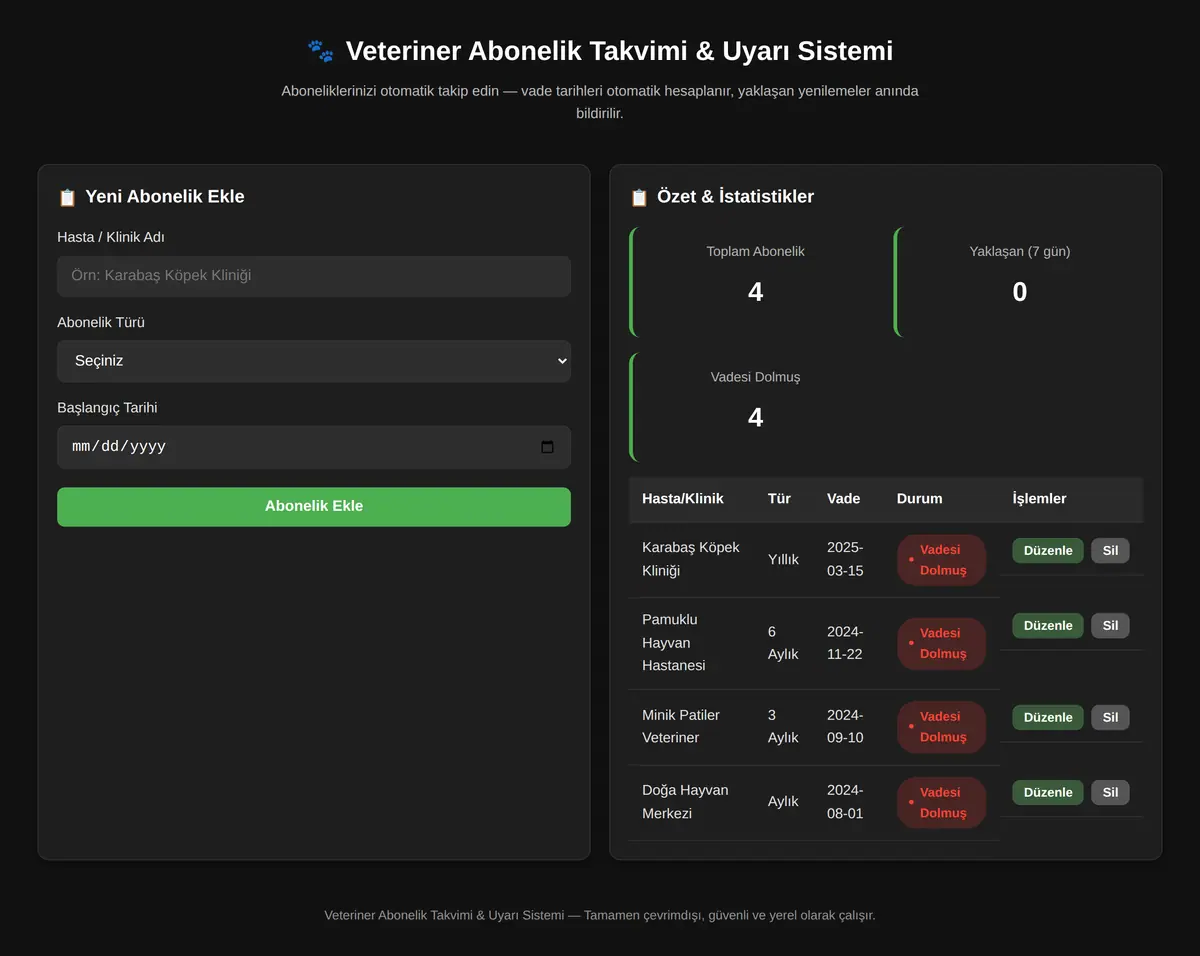The image size is (1200, 956).
Task: Edit Karabaş Köpek Kliniği with Düzenle
Action: 1047,551
